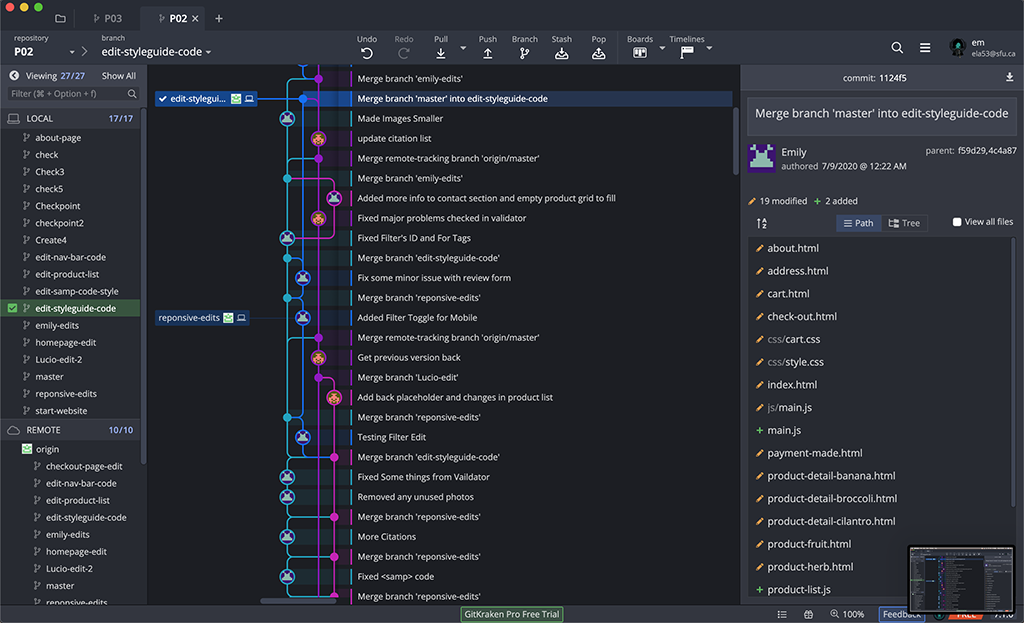Screen dimensions: 1024x623
Task: Switch to the P03 tab
Action: click(x=106, y=18)
